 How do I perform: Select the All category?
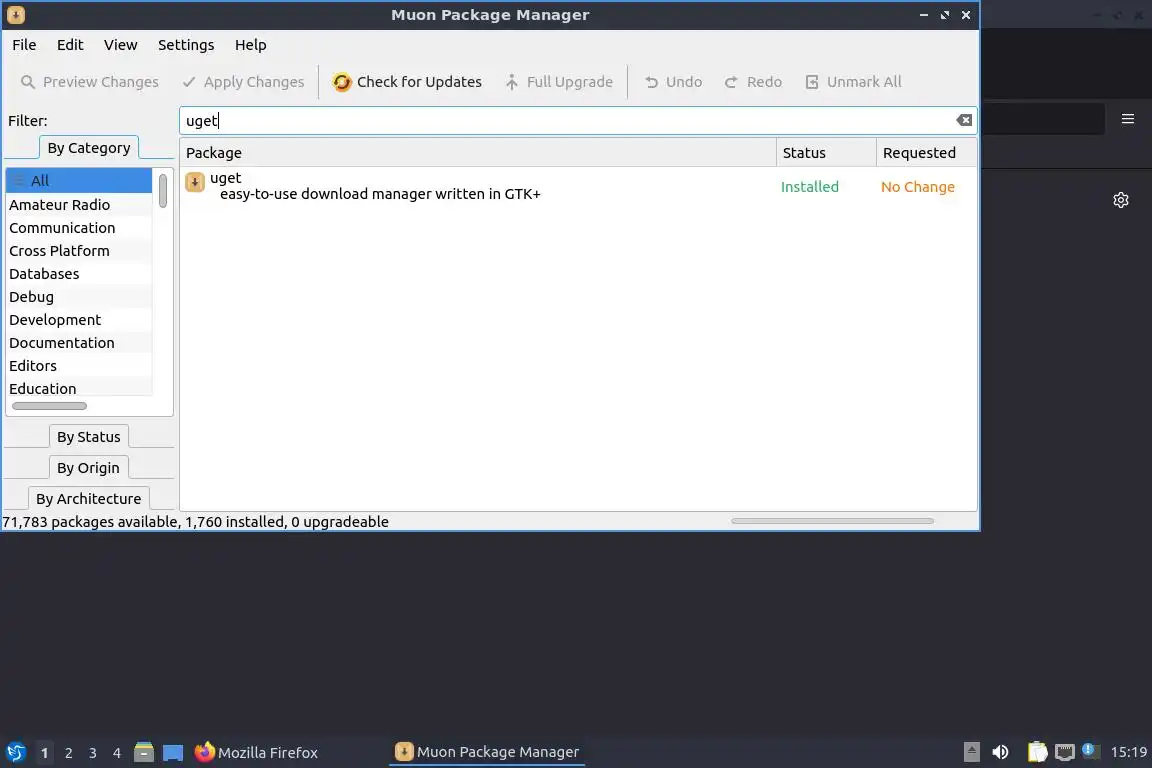pos(79,180)
